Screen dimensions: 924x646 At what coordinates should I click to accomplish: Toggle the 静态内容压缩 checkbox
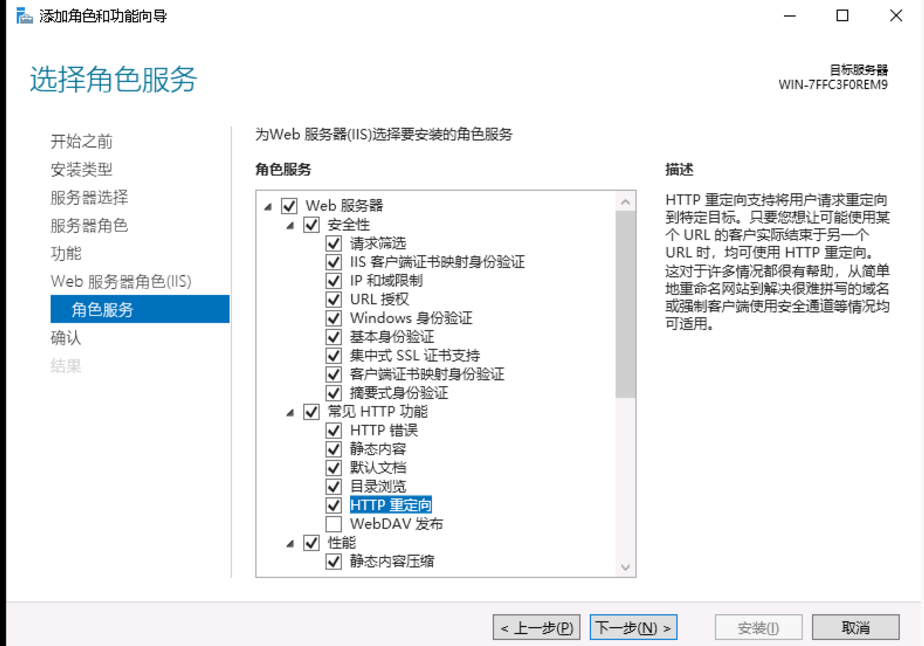click(334, 562)
